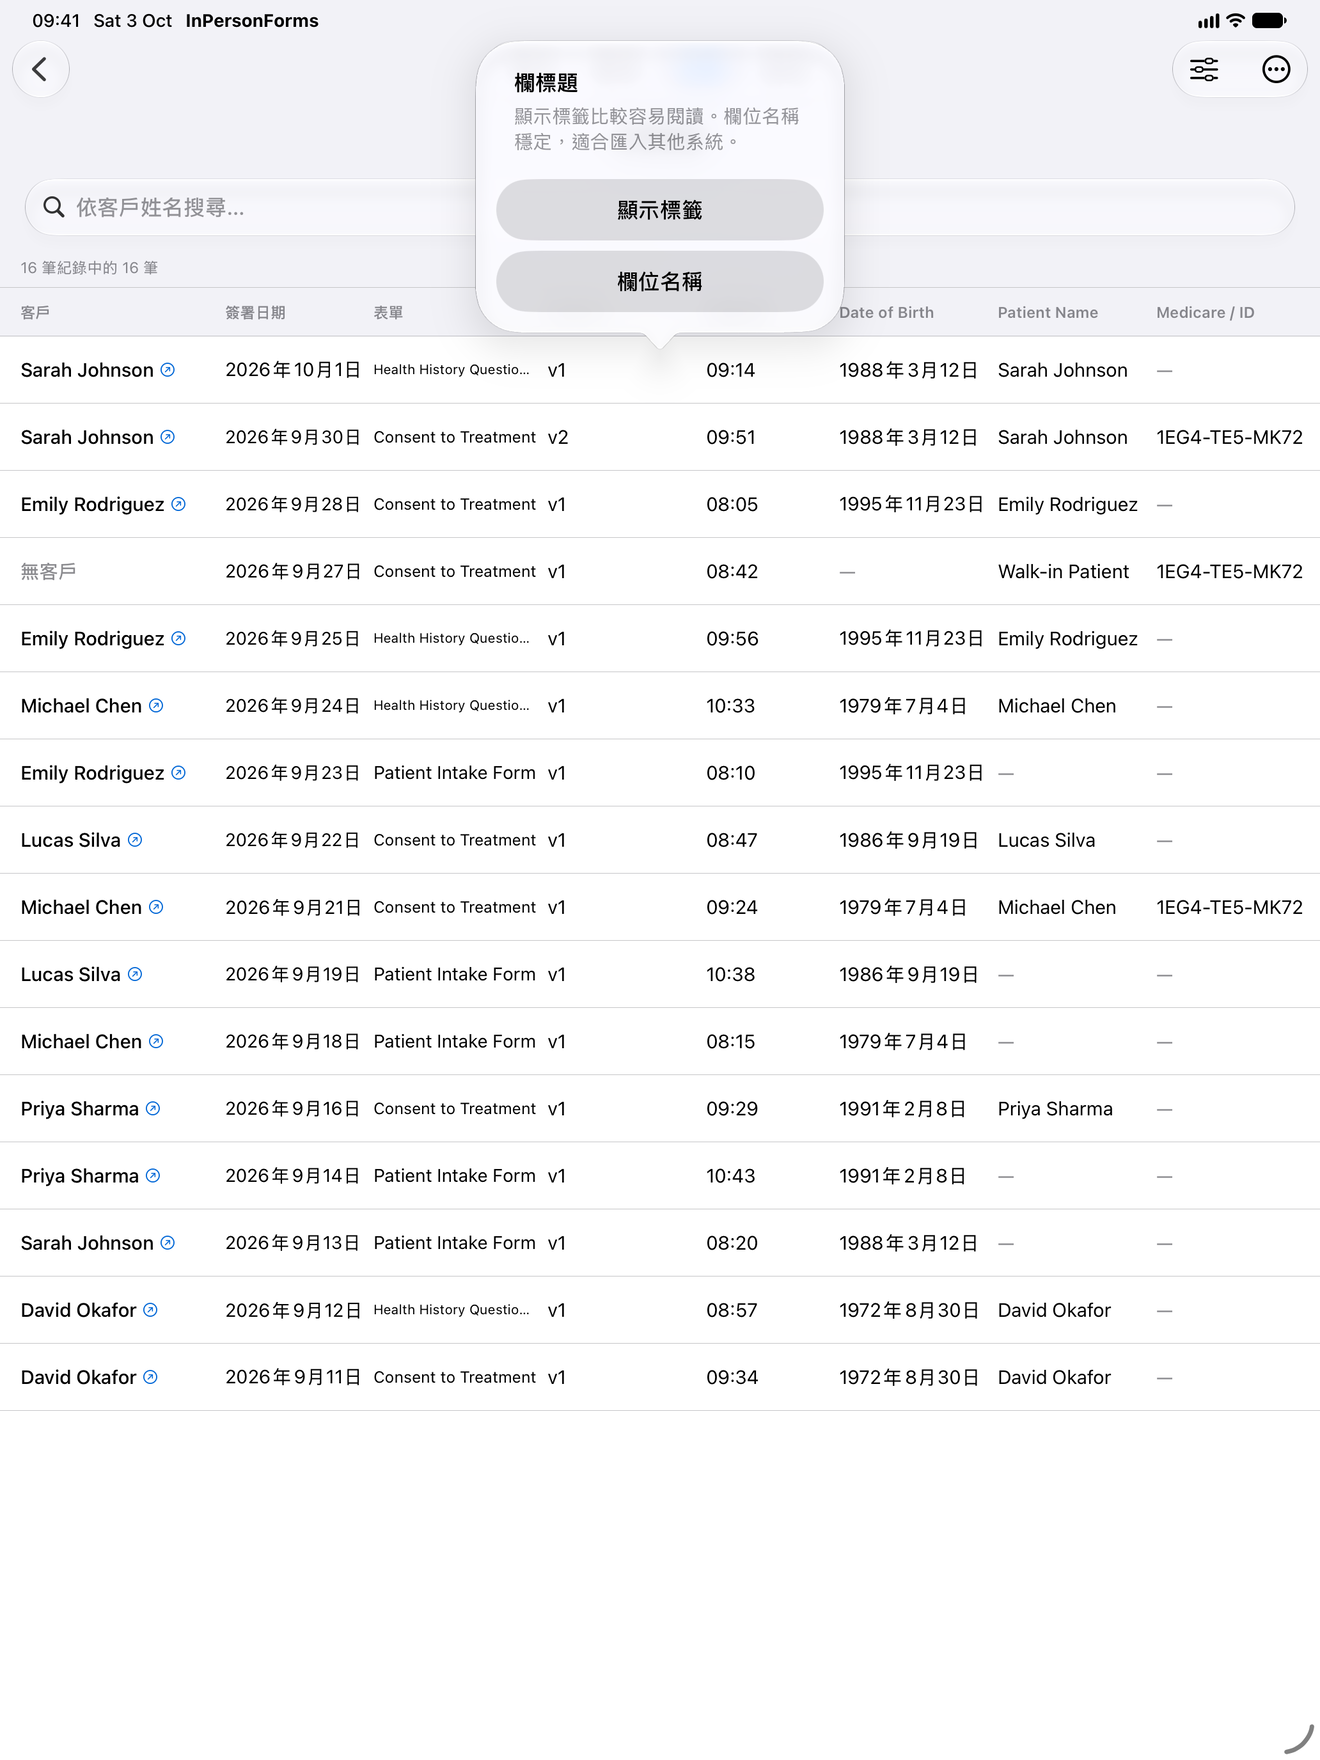Choose 欄位名稱 in the column header popover
This screenshot has width=1320, height=1760.
coord(660,282)
